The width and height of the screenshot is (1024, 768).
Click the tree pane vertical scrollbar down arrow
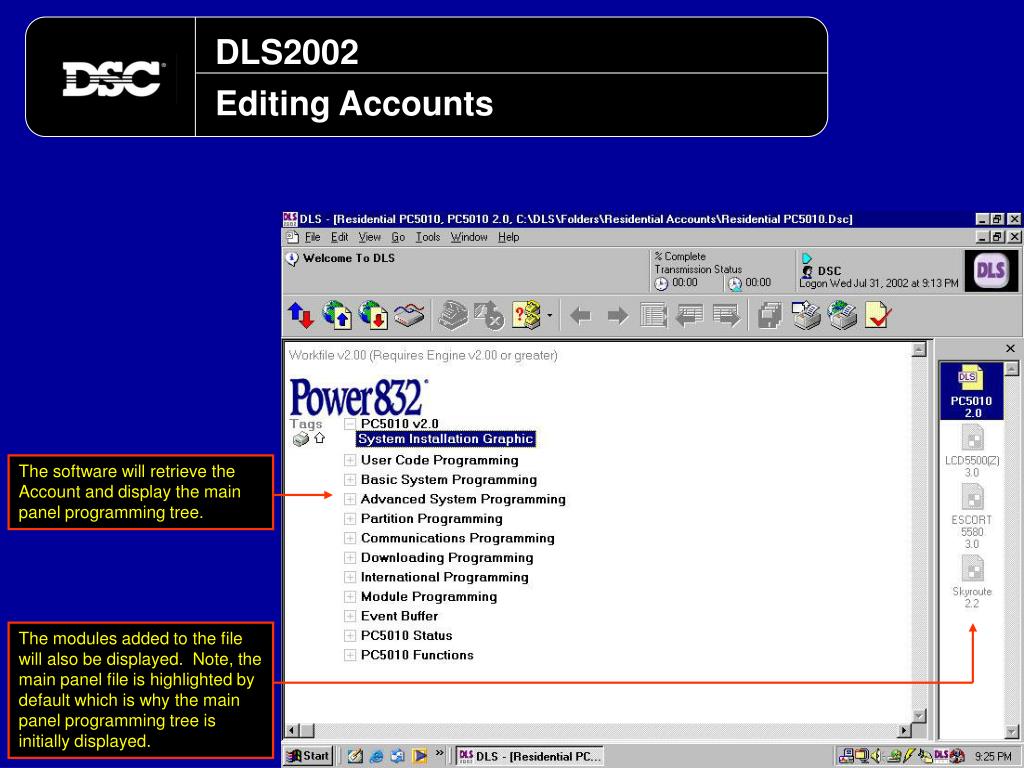919,716
